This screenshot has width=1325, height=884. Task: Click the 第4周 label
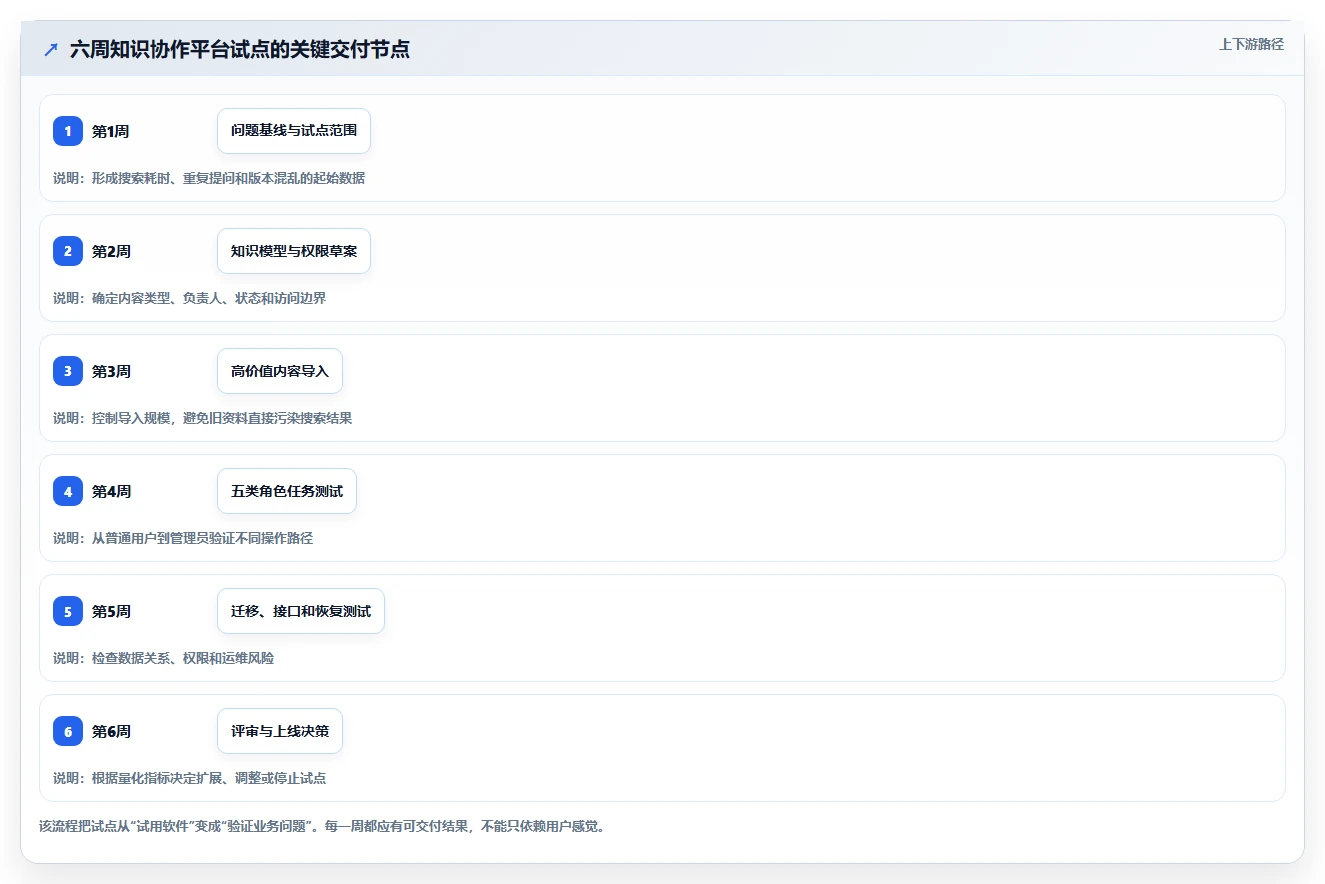click(x=111, y=491)
